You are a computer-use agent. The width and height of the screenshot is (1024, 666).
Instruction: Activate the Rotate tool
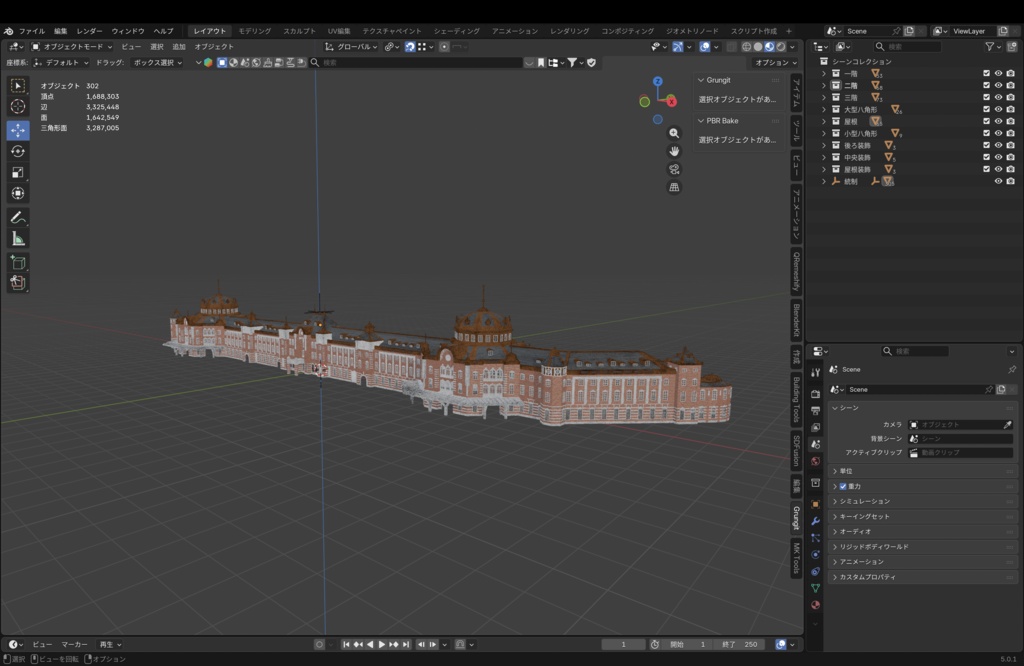pos(18,151)
